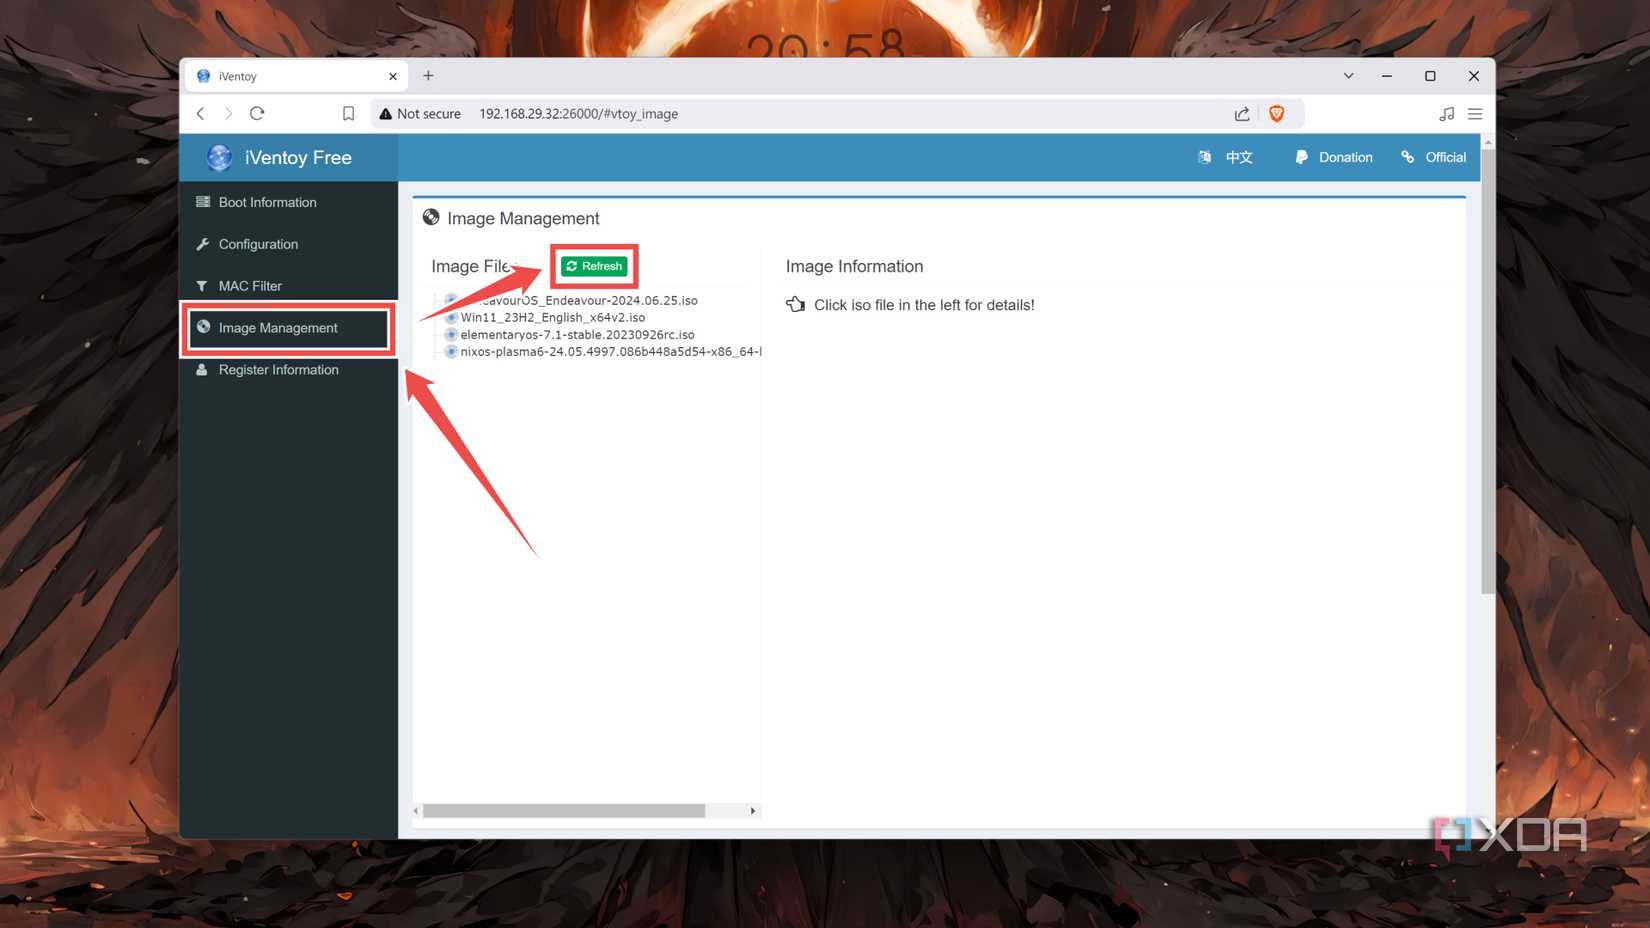Image resolution: width=1650 pixels, height=928 pixels.
Task: Click the link icon beside Official
Action: (x=1408, y=157)
